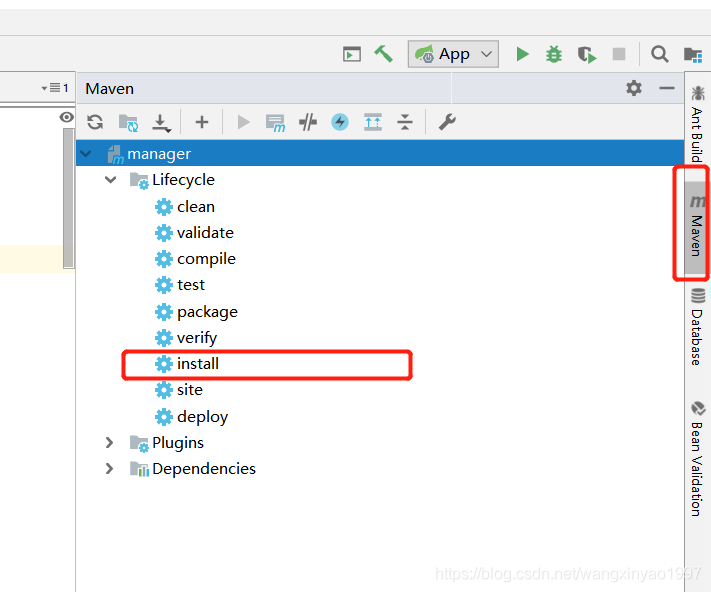Click Show Dependencies / Expand All icon
Viewport: 711px width, 592px height.
(x=373, y=122)
